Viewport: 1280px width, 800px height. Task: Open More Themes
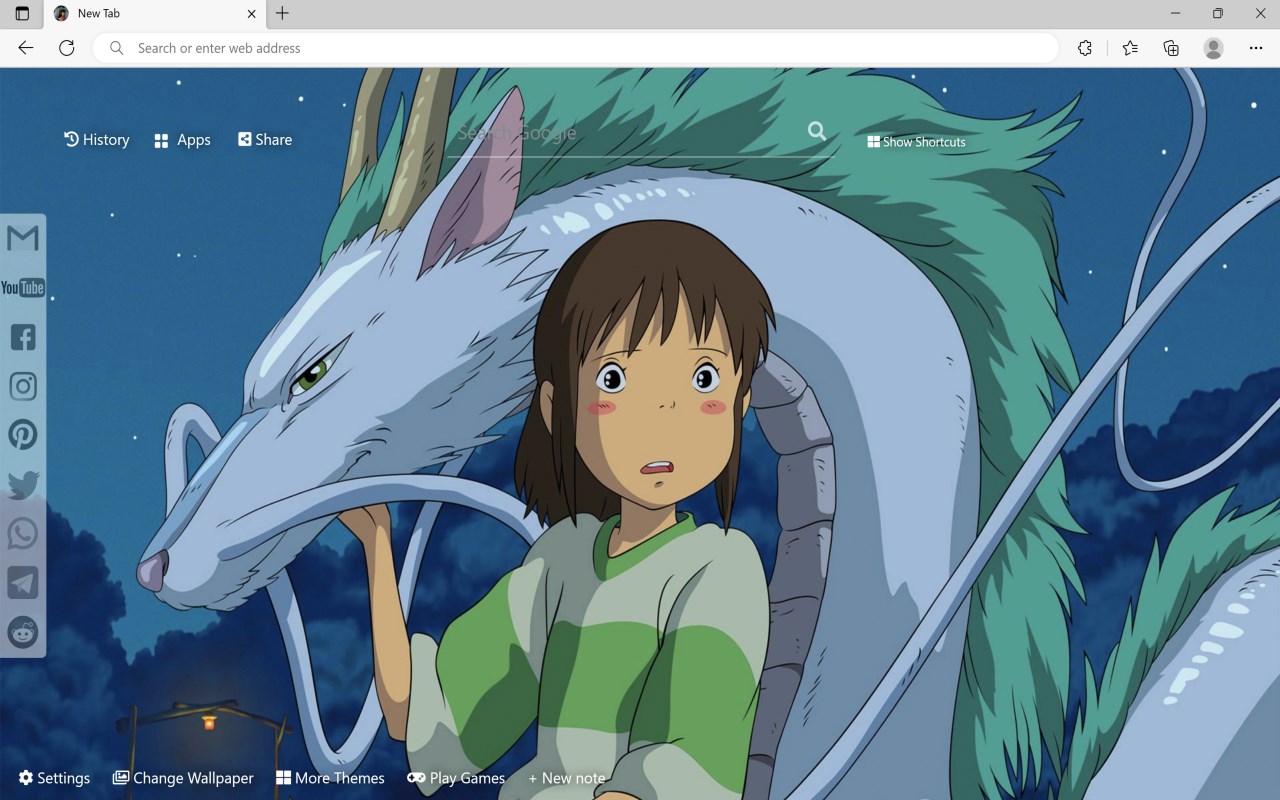[x=330, y=778]
